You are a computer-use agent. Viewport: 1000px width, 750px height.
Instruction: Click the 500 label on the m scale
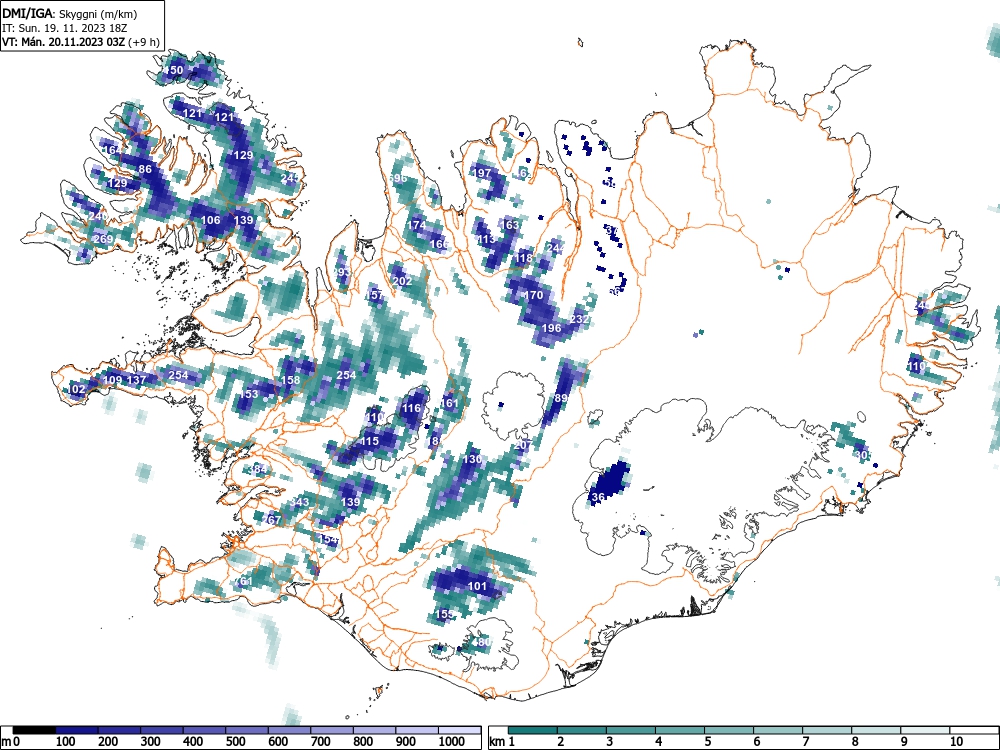click(235, 742)
